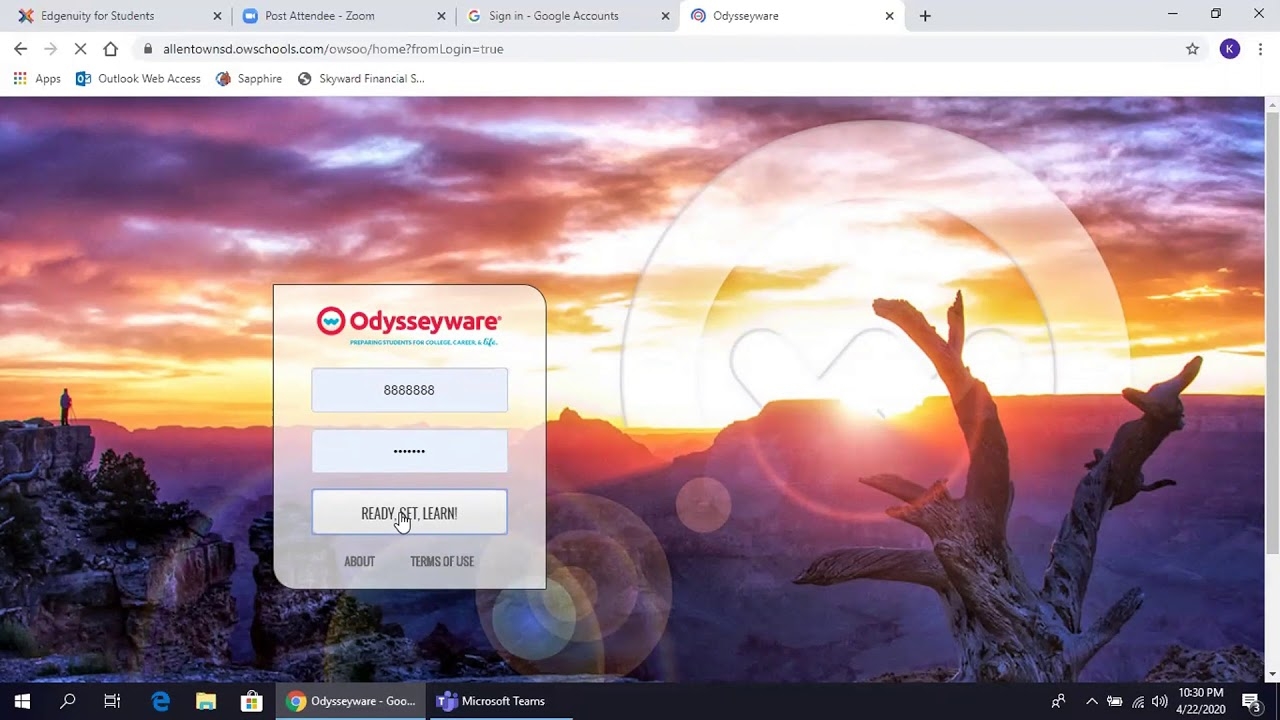Click the READY, SET, LEARN! button
Screen dimensions: 1280x720
pyautogui.click(x=409, y=513)
